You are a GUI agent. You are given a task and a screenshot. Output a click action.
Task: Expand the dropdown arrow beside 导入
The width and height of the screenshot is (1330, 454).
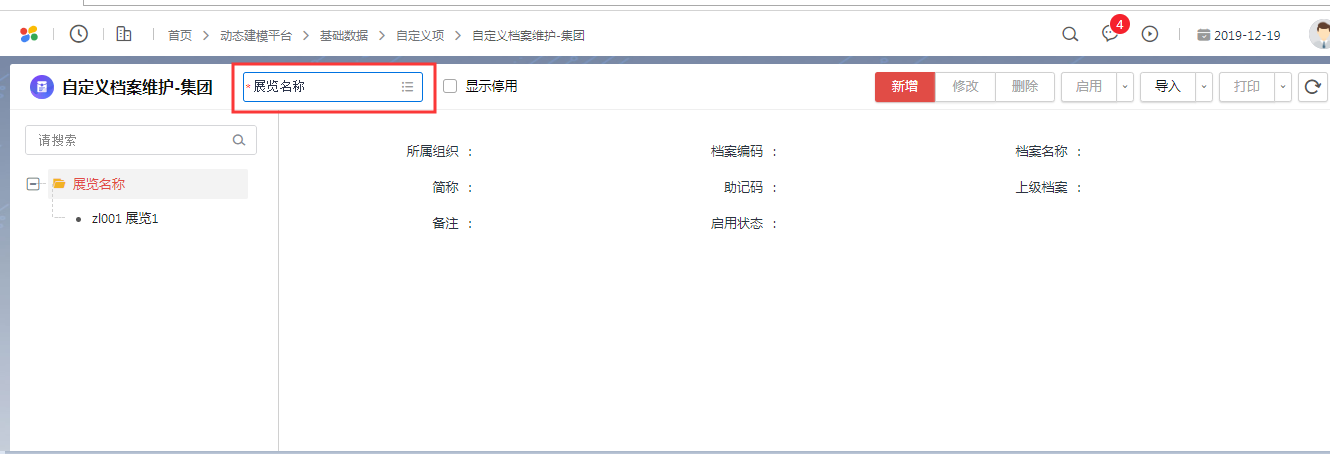click(x=1204, y=87)
